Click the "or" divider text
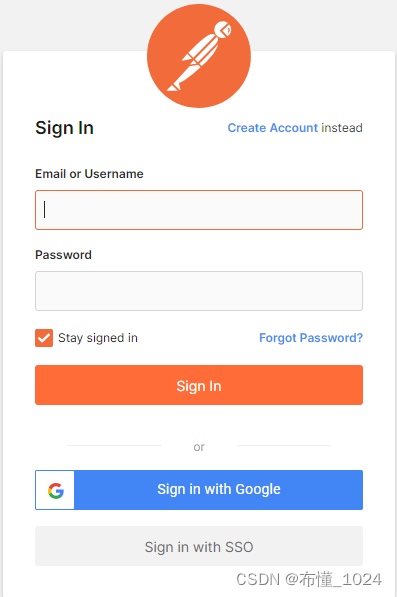The height and width of the screenshot is (597, 397). point(199,447)
